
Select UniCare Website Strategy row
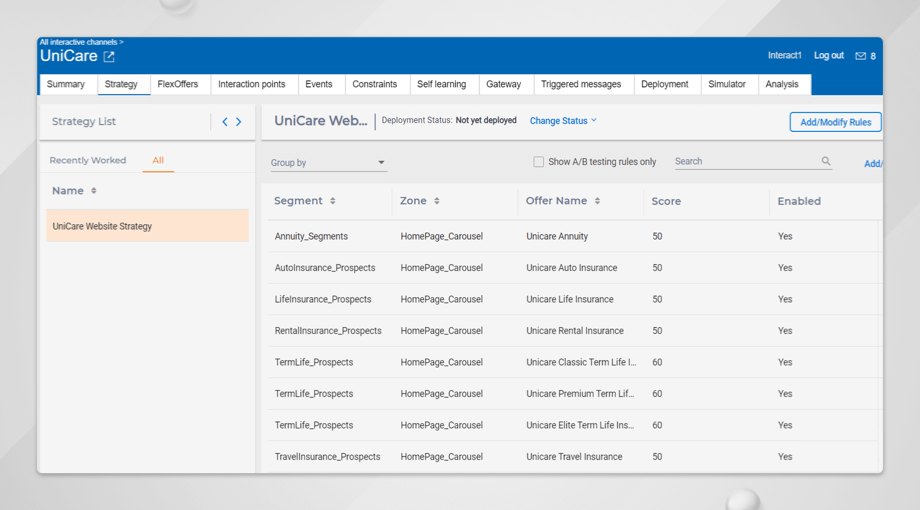click(x=147, y=226)
